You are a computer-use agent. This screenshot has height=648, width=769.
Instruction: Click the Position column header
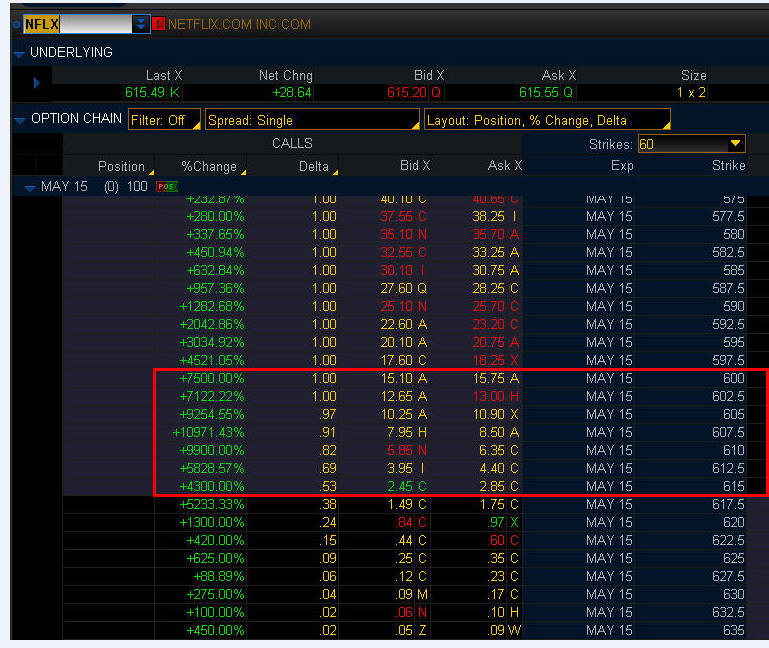121,166
